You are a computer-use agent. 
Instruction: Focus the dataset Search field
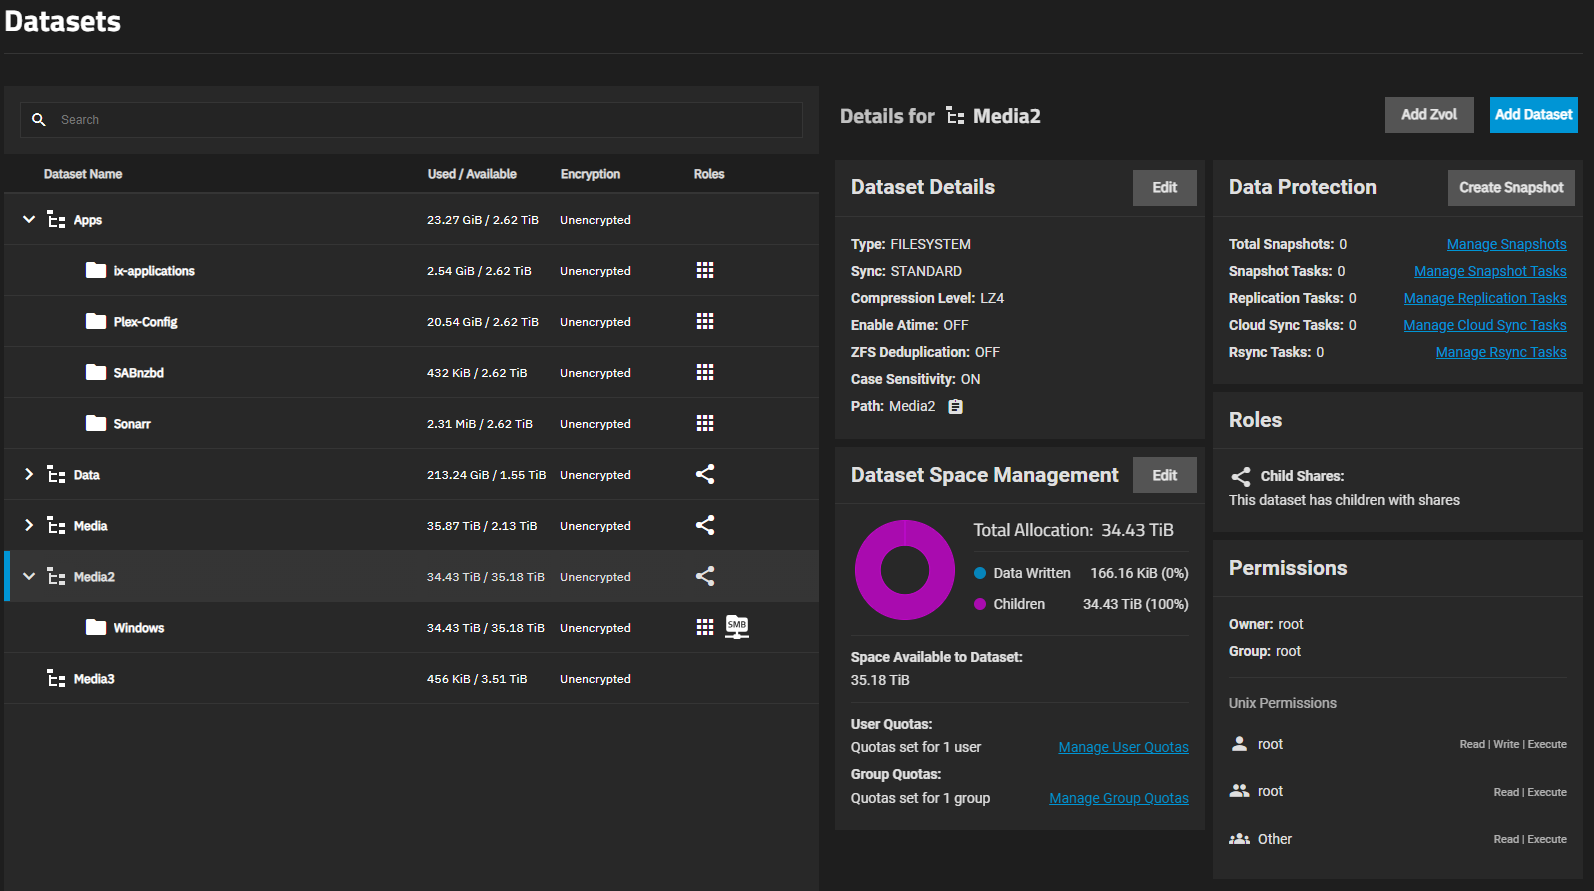(x=411, y=120)
